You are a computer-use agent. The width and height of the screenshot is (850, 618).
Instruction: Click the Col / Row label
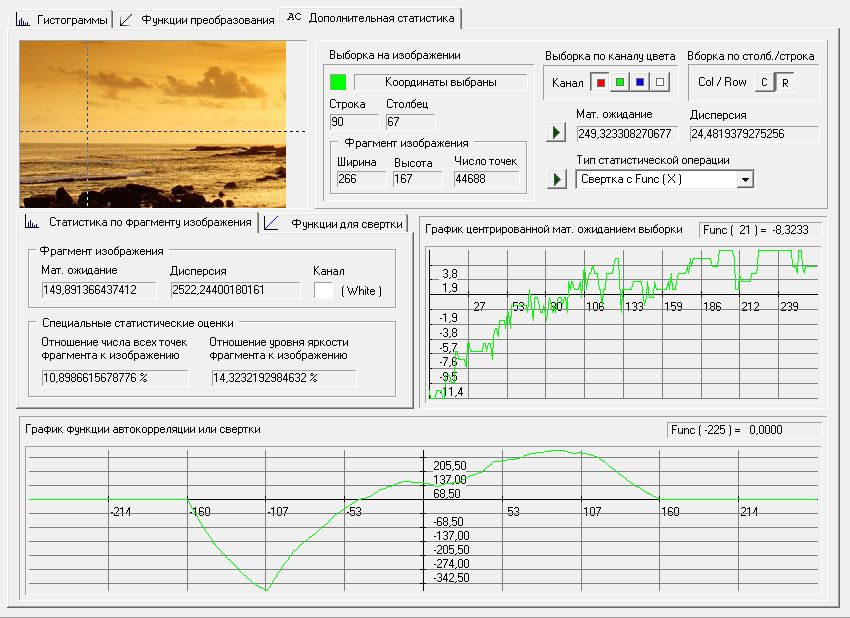click(722, 82)
